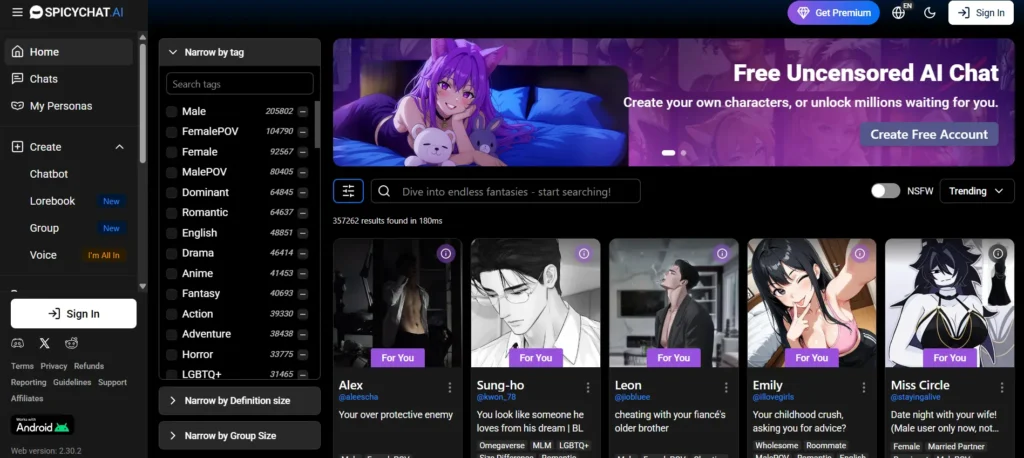
Task: Toggle dark mode moon icon
Action: 930,12
